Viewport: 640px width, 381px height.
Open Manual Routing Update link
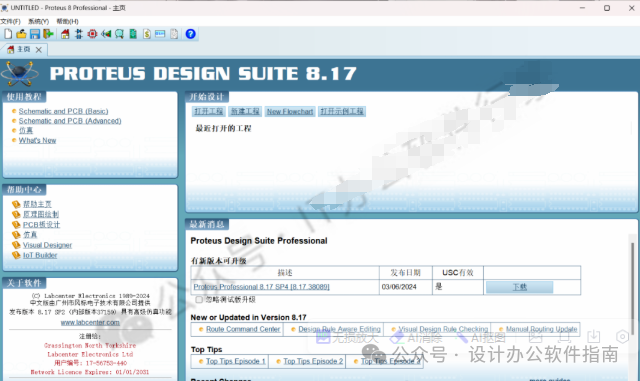[542, 329]
